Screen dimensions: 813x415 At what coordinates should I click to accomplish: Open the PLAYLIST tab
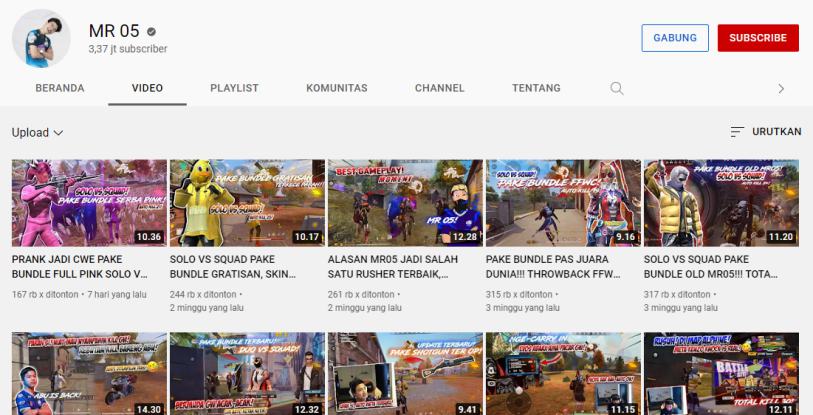pyautogui.click(x=234, y=88)
